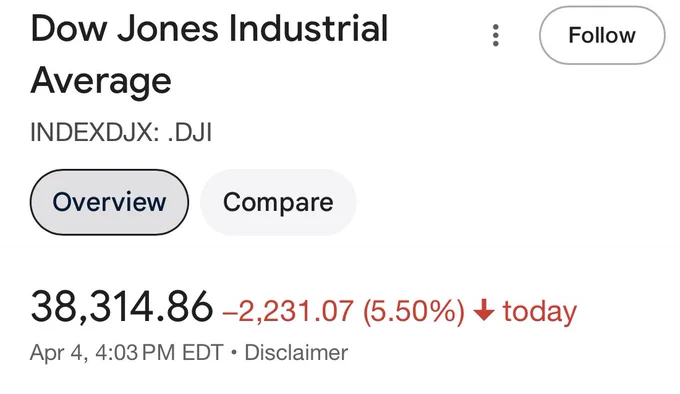Click the red down arrow icon
This screenshot has height=394, width=680.
pos(484,310)
